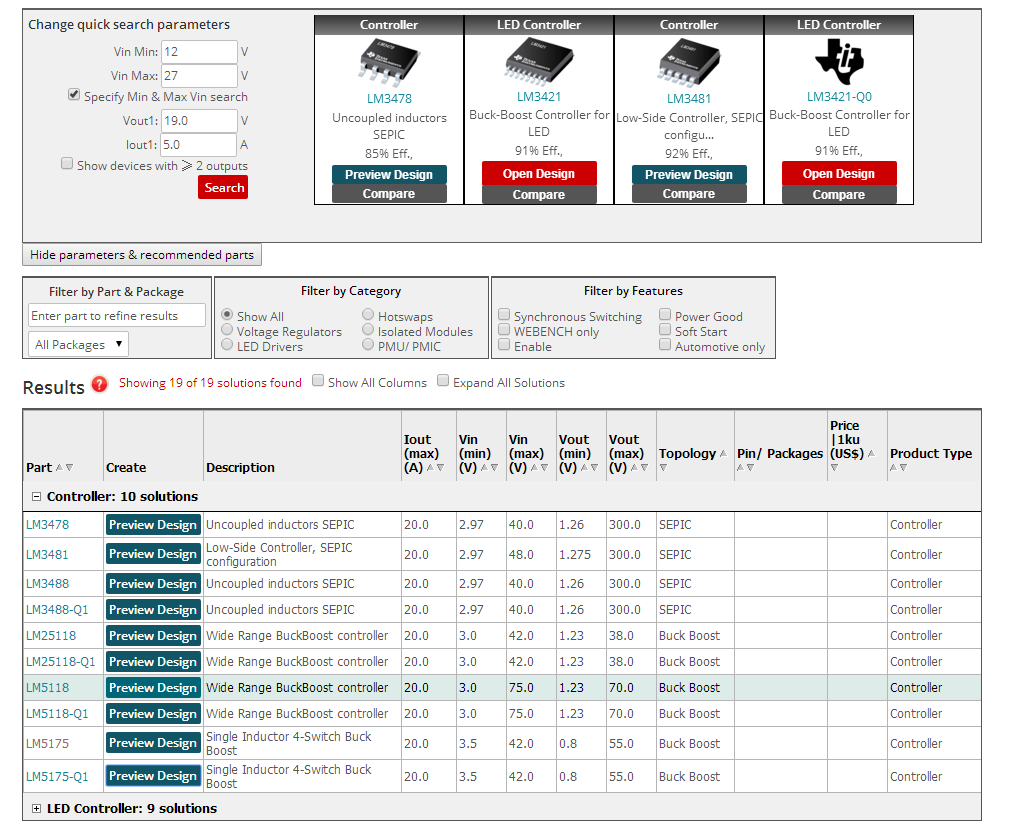Click the Iout1 input field
This screenshot has width=1025, height=830.
[x=199, y=145]
